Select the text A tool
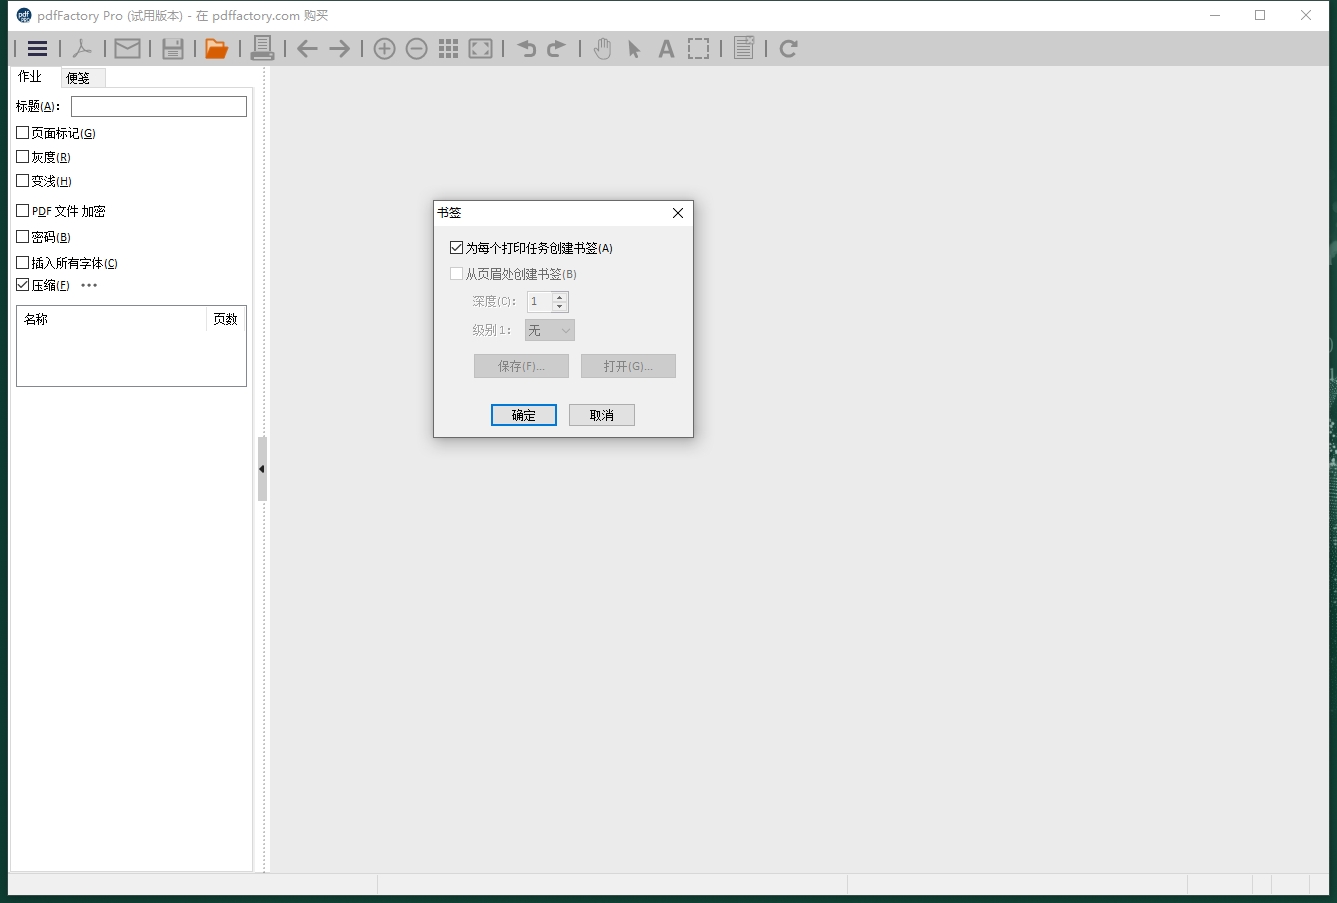 click(x=666, y=48)
